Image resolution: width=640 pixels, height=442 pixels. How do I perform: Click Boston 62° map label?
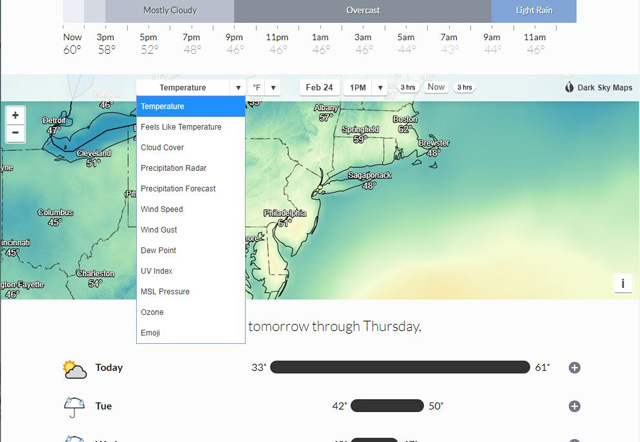point(405,124)
